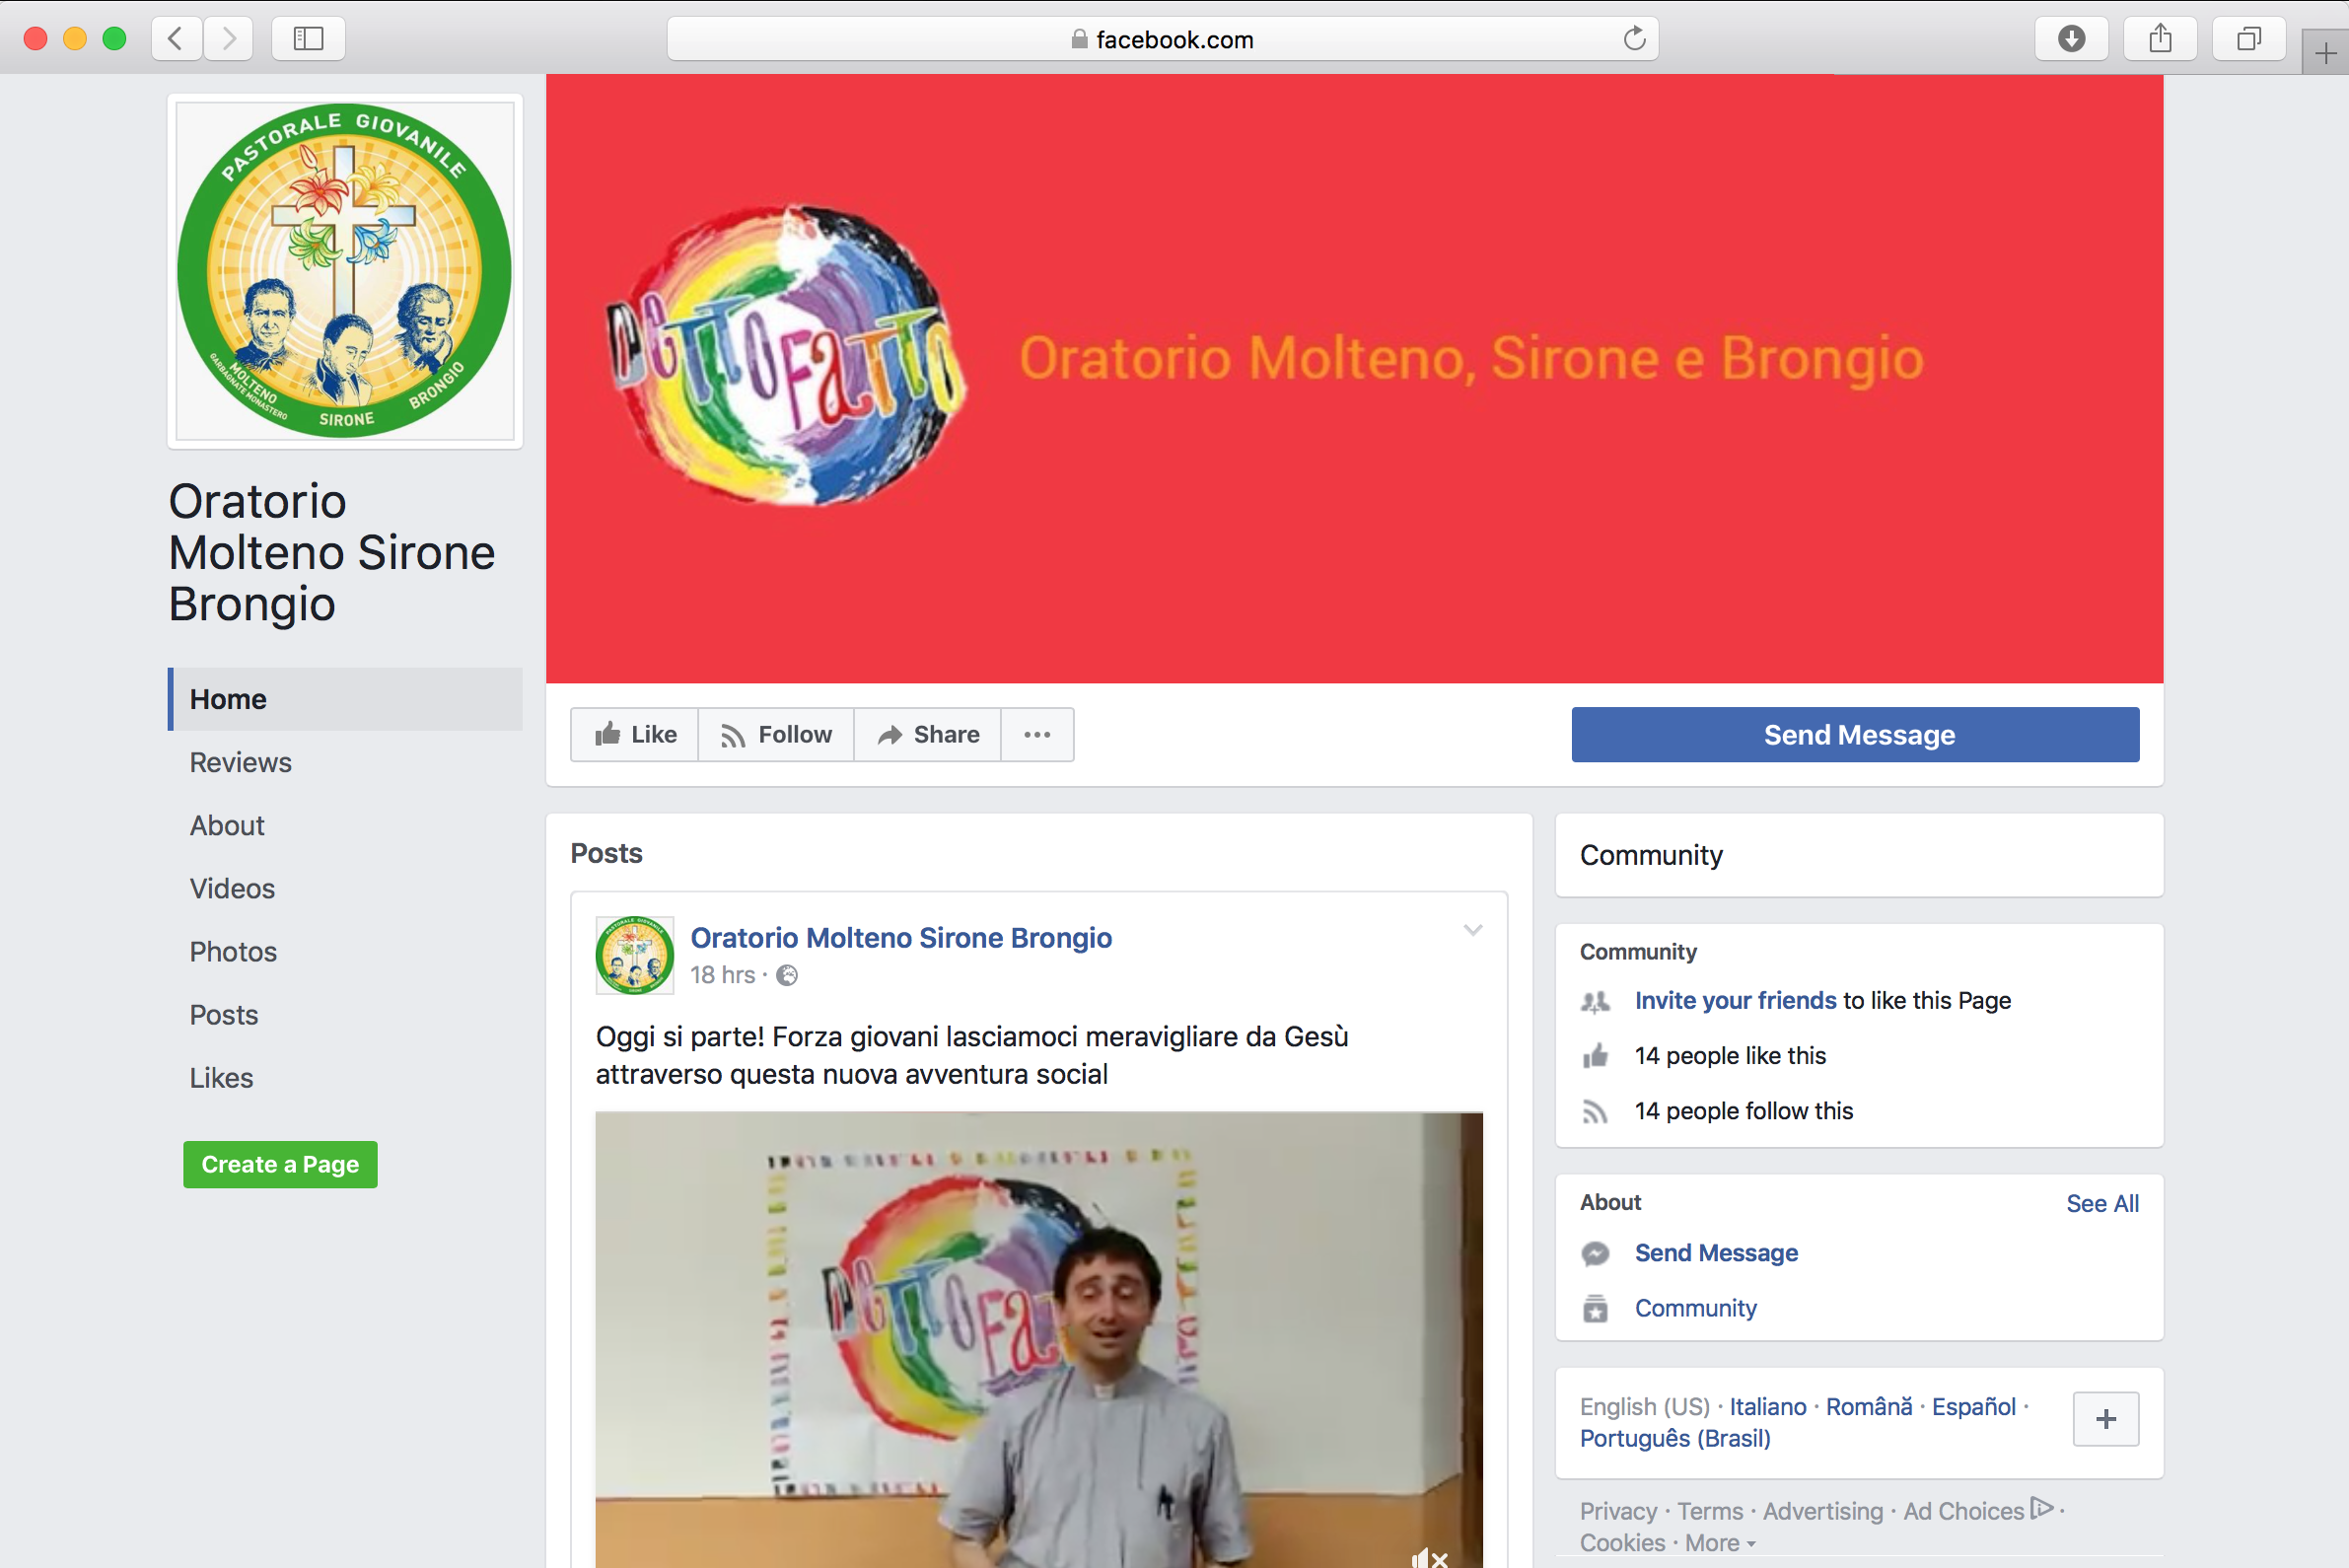
Task: Click the post's public globe privacy icon
Action: (x=787, y=975)
